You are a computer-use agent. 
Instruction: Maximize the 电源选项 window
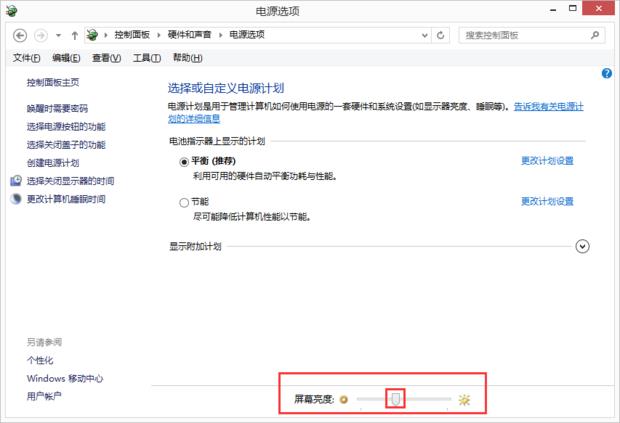coord(573,8)
